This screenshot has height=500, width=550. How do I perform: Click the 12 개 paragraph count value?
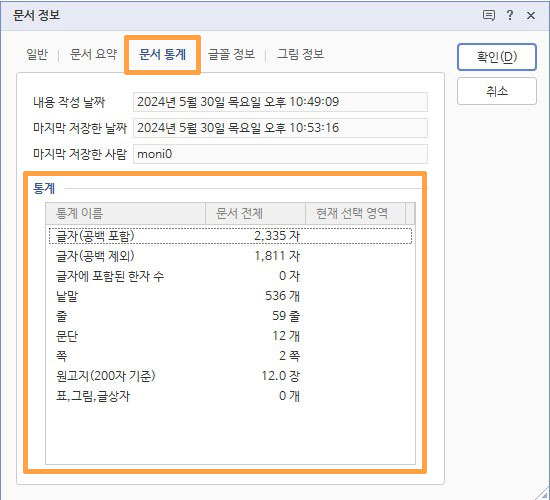286,336
